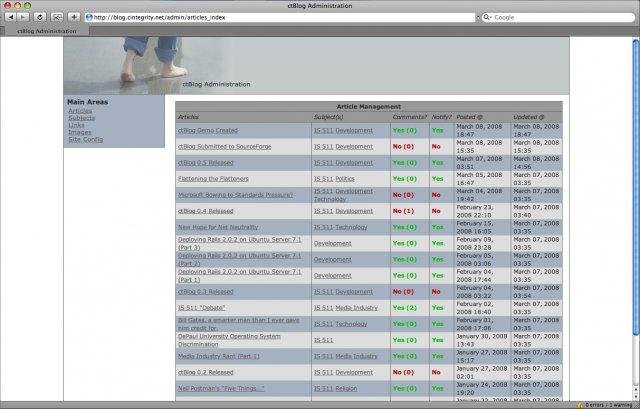640x409 pixels.
Task: Open Microsoft Bowing to Standards Pressure article
Action: coord(236,195)
